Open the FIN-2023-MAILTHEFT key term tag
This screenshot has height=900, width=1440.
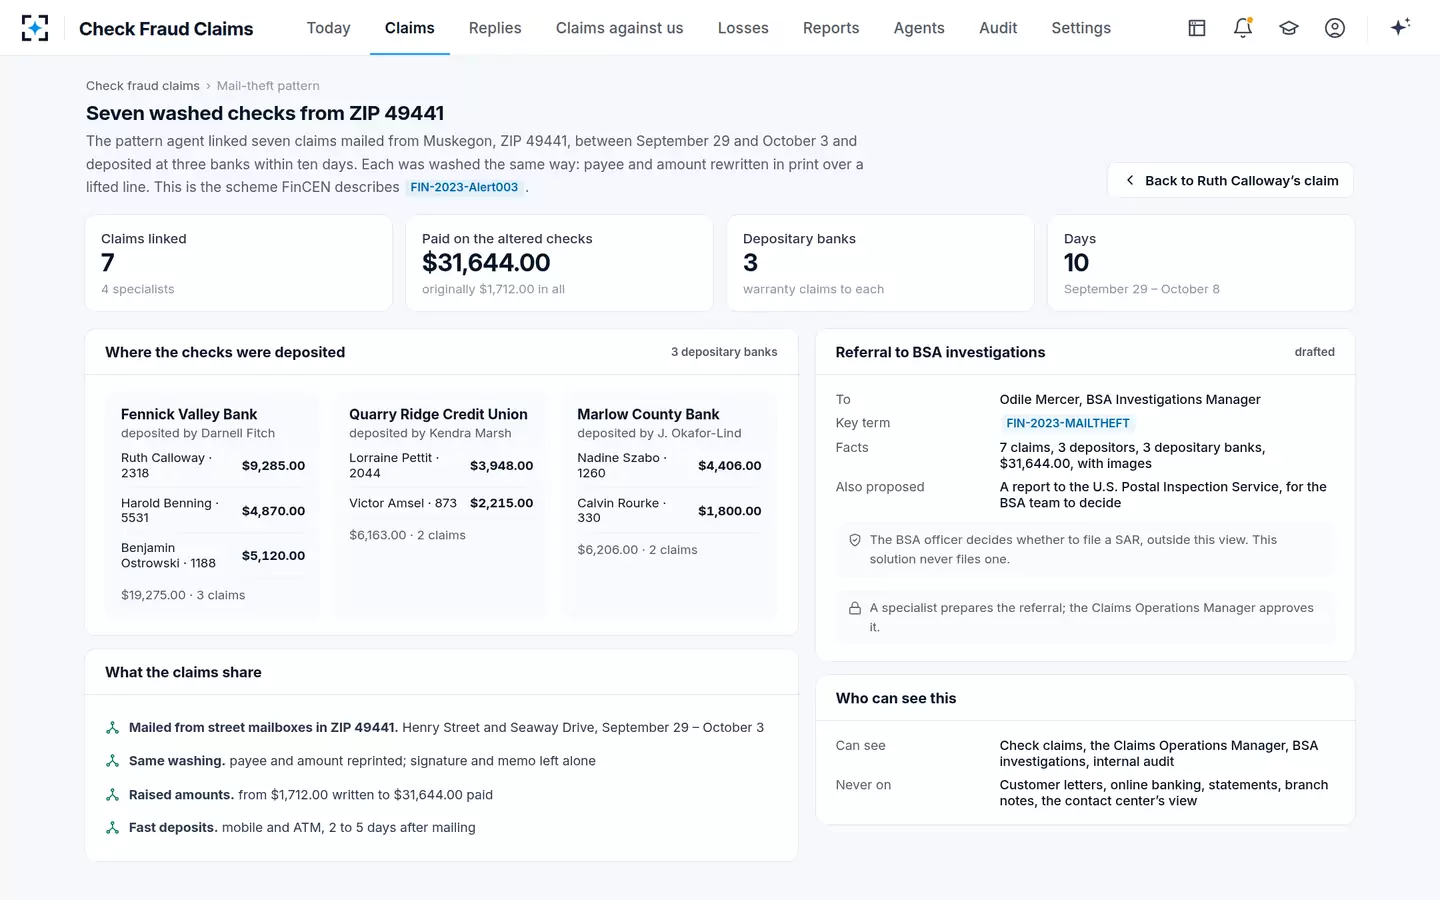(x=1067, y=423)
